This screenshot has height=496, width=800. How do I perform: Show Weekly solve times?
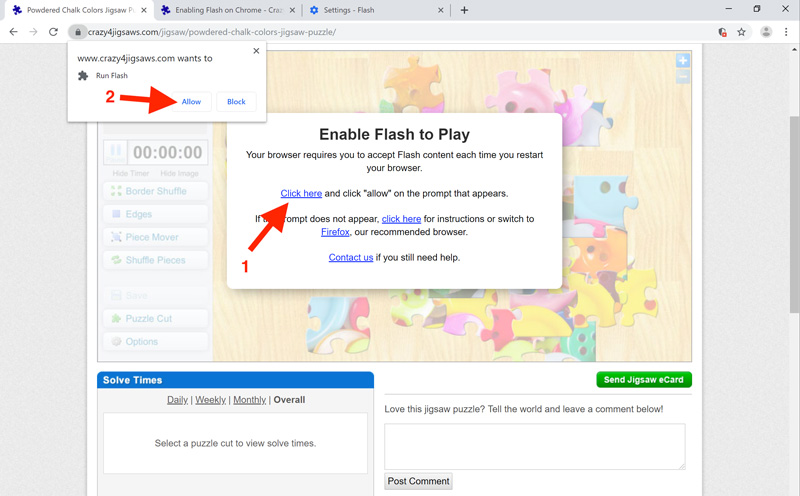point(210,400)
